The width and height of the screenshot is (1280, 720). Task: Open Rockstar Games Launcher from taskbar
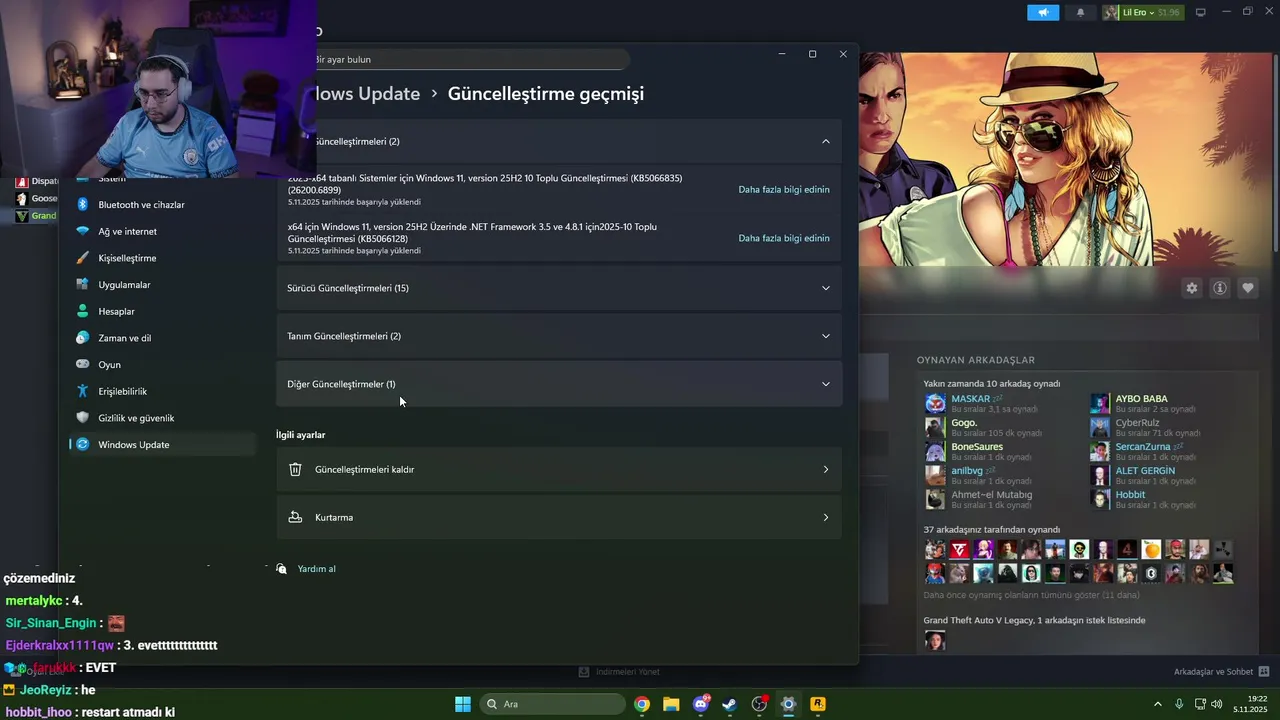tap(818, 704)
